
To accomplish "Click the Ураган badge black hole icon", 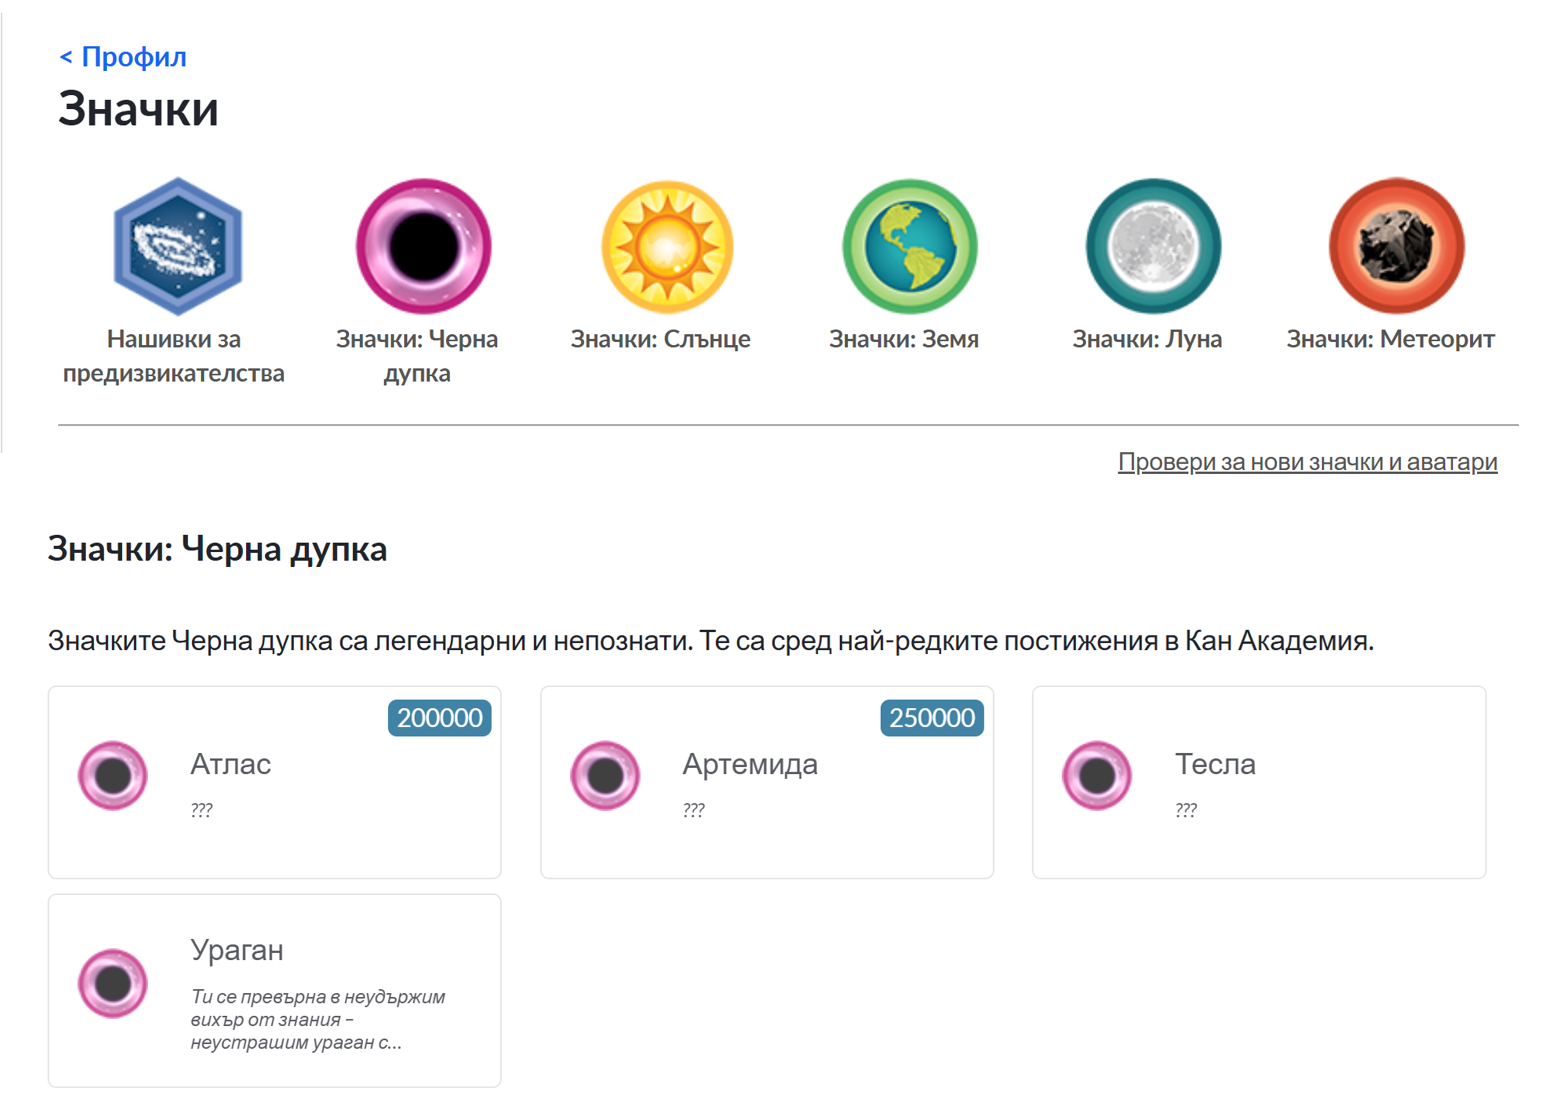I will pos(113,983).
